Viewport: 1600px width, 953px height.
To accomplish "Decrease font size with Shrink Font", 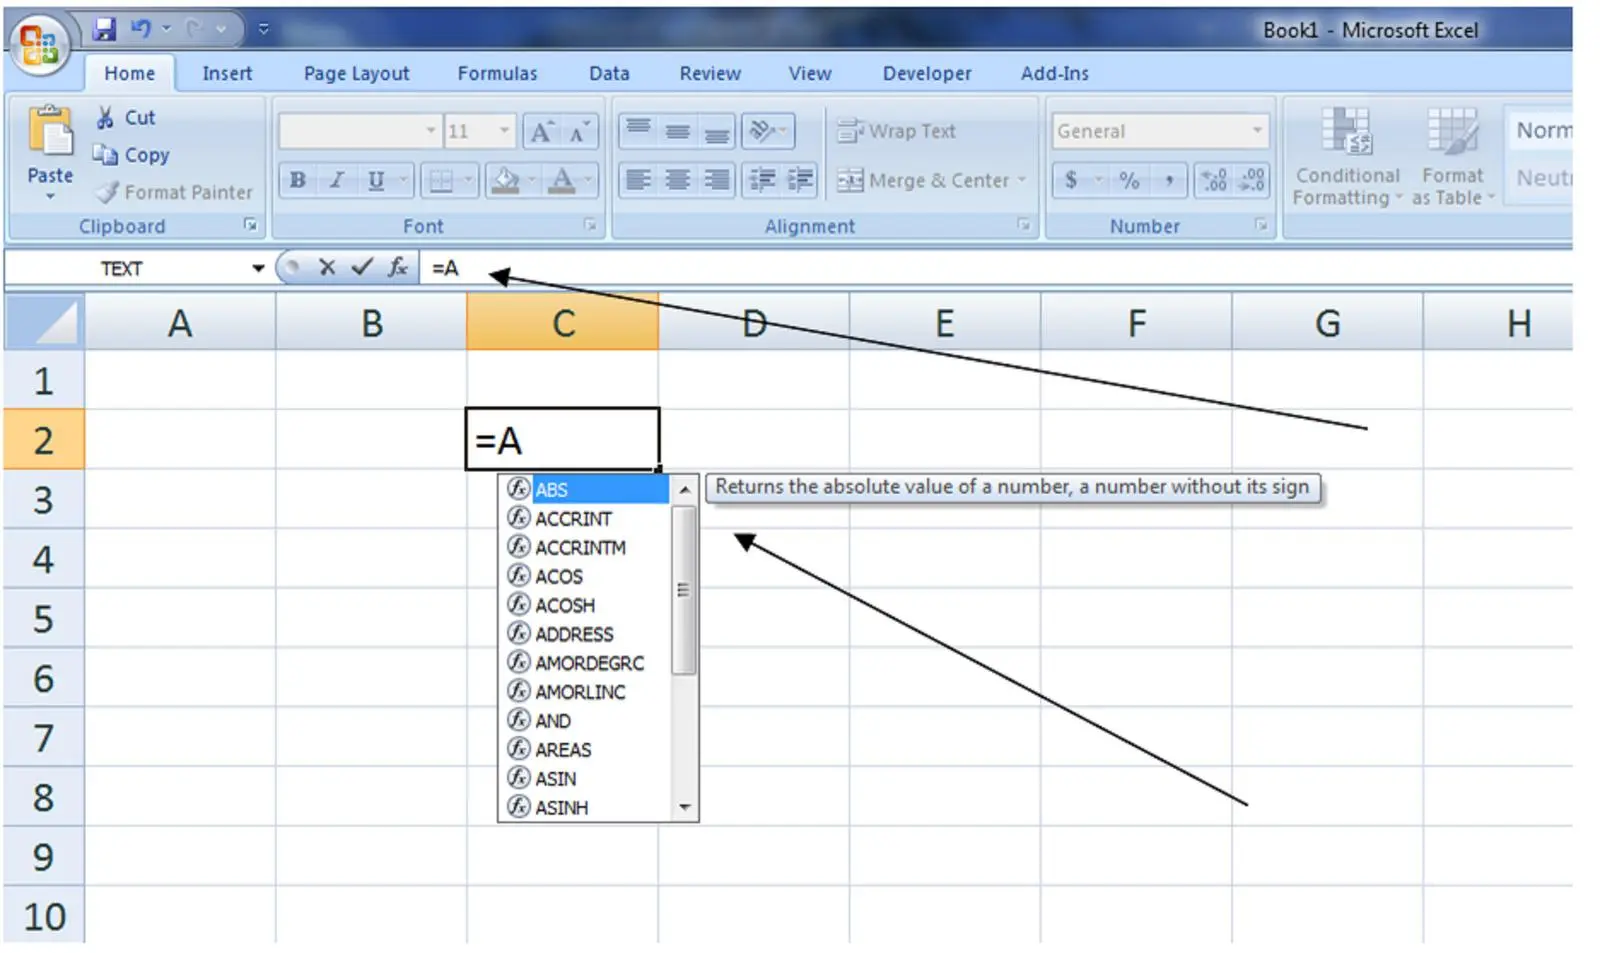I will [x=579, y=131].
